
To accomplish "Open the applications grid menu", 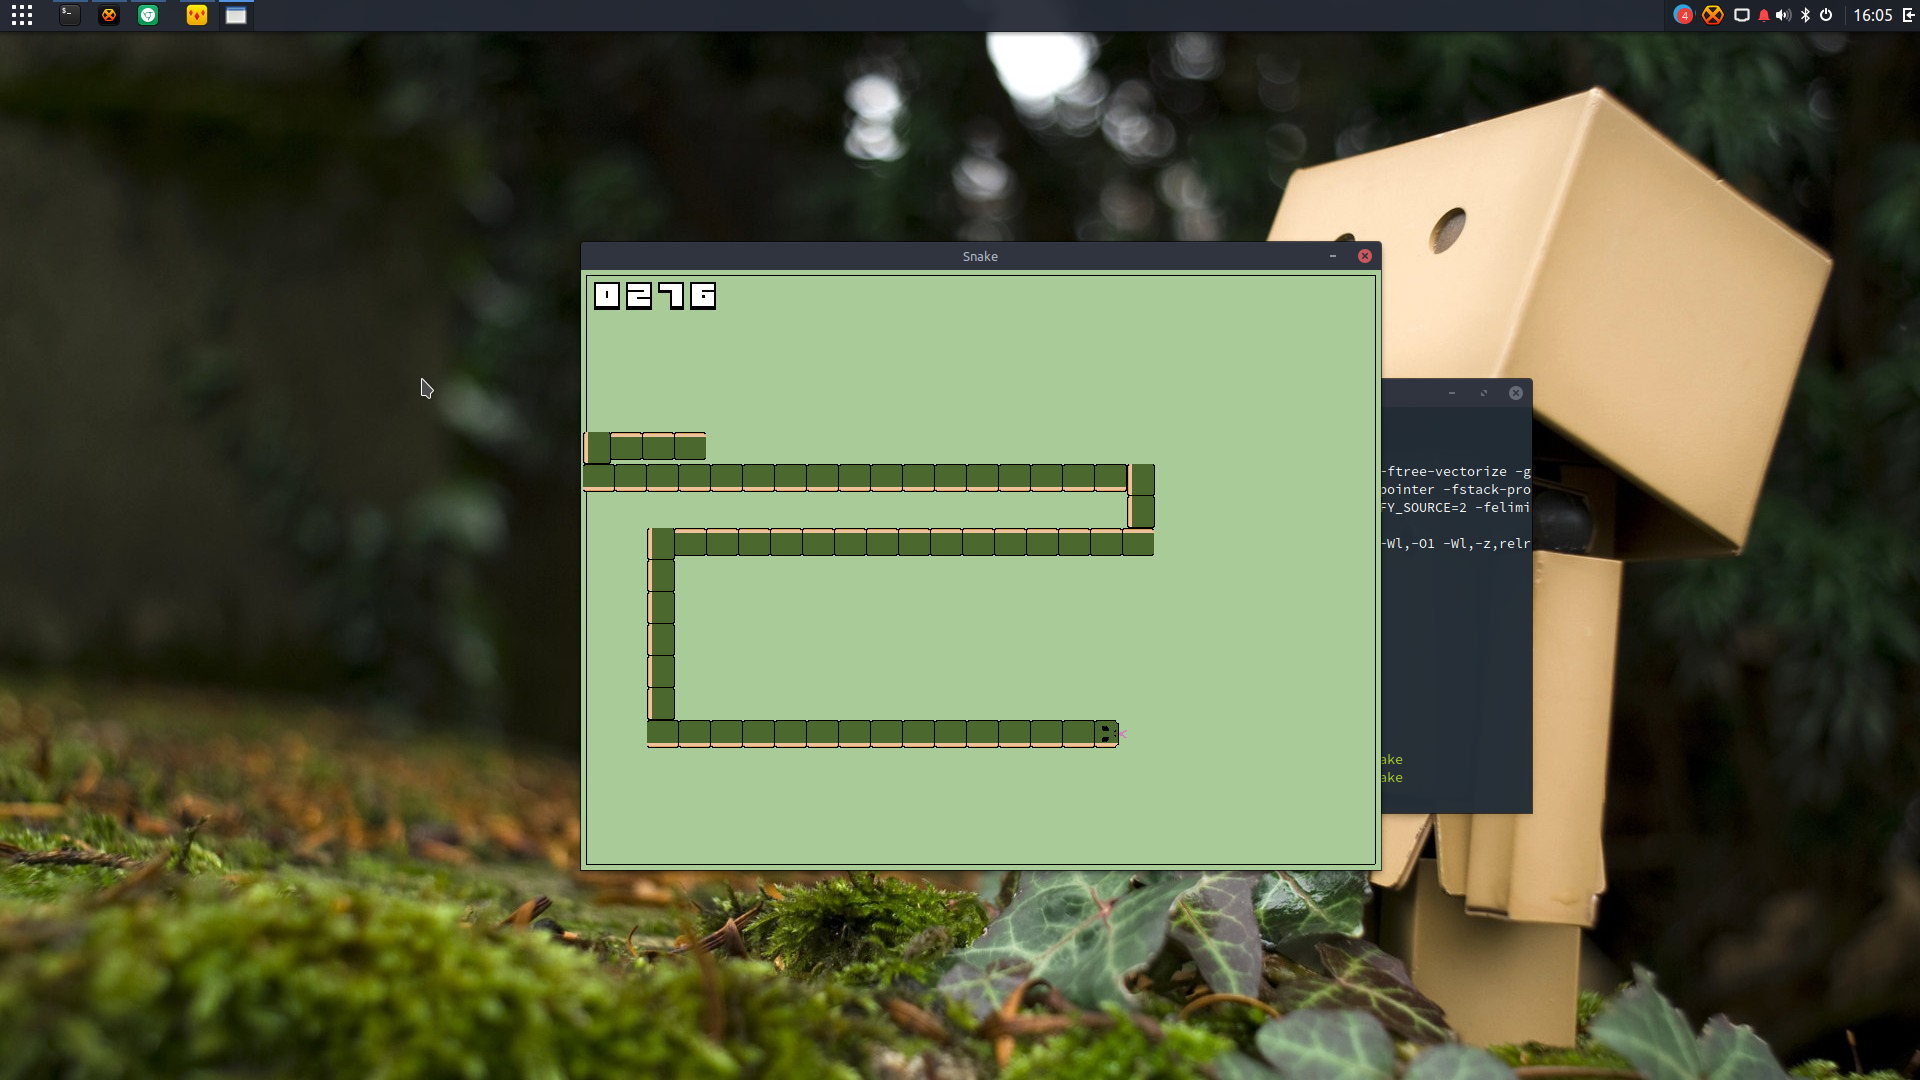I will tap(22, 15).
